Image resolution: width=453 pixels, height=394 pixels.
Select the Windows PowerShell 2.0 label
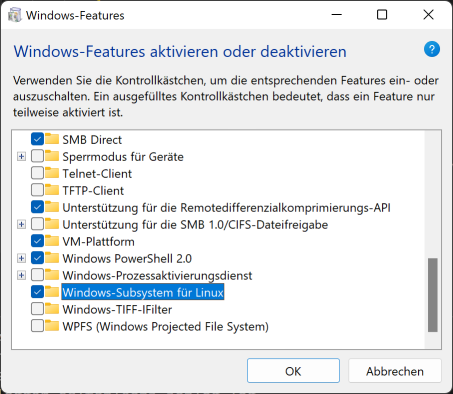(127, 258)
